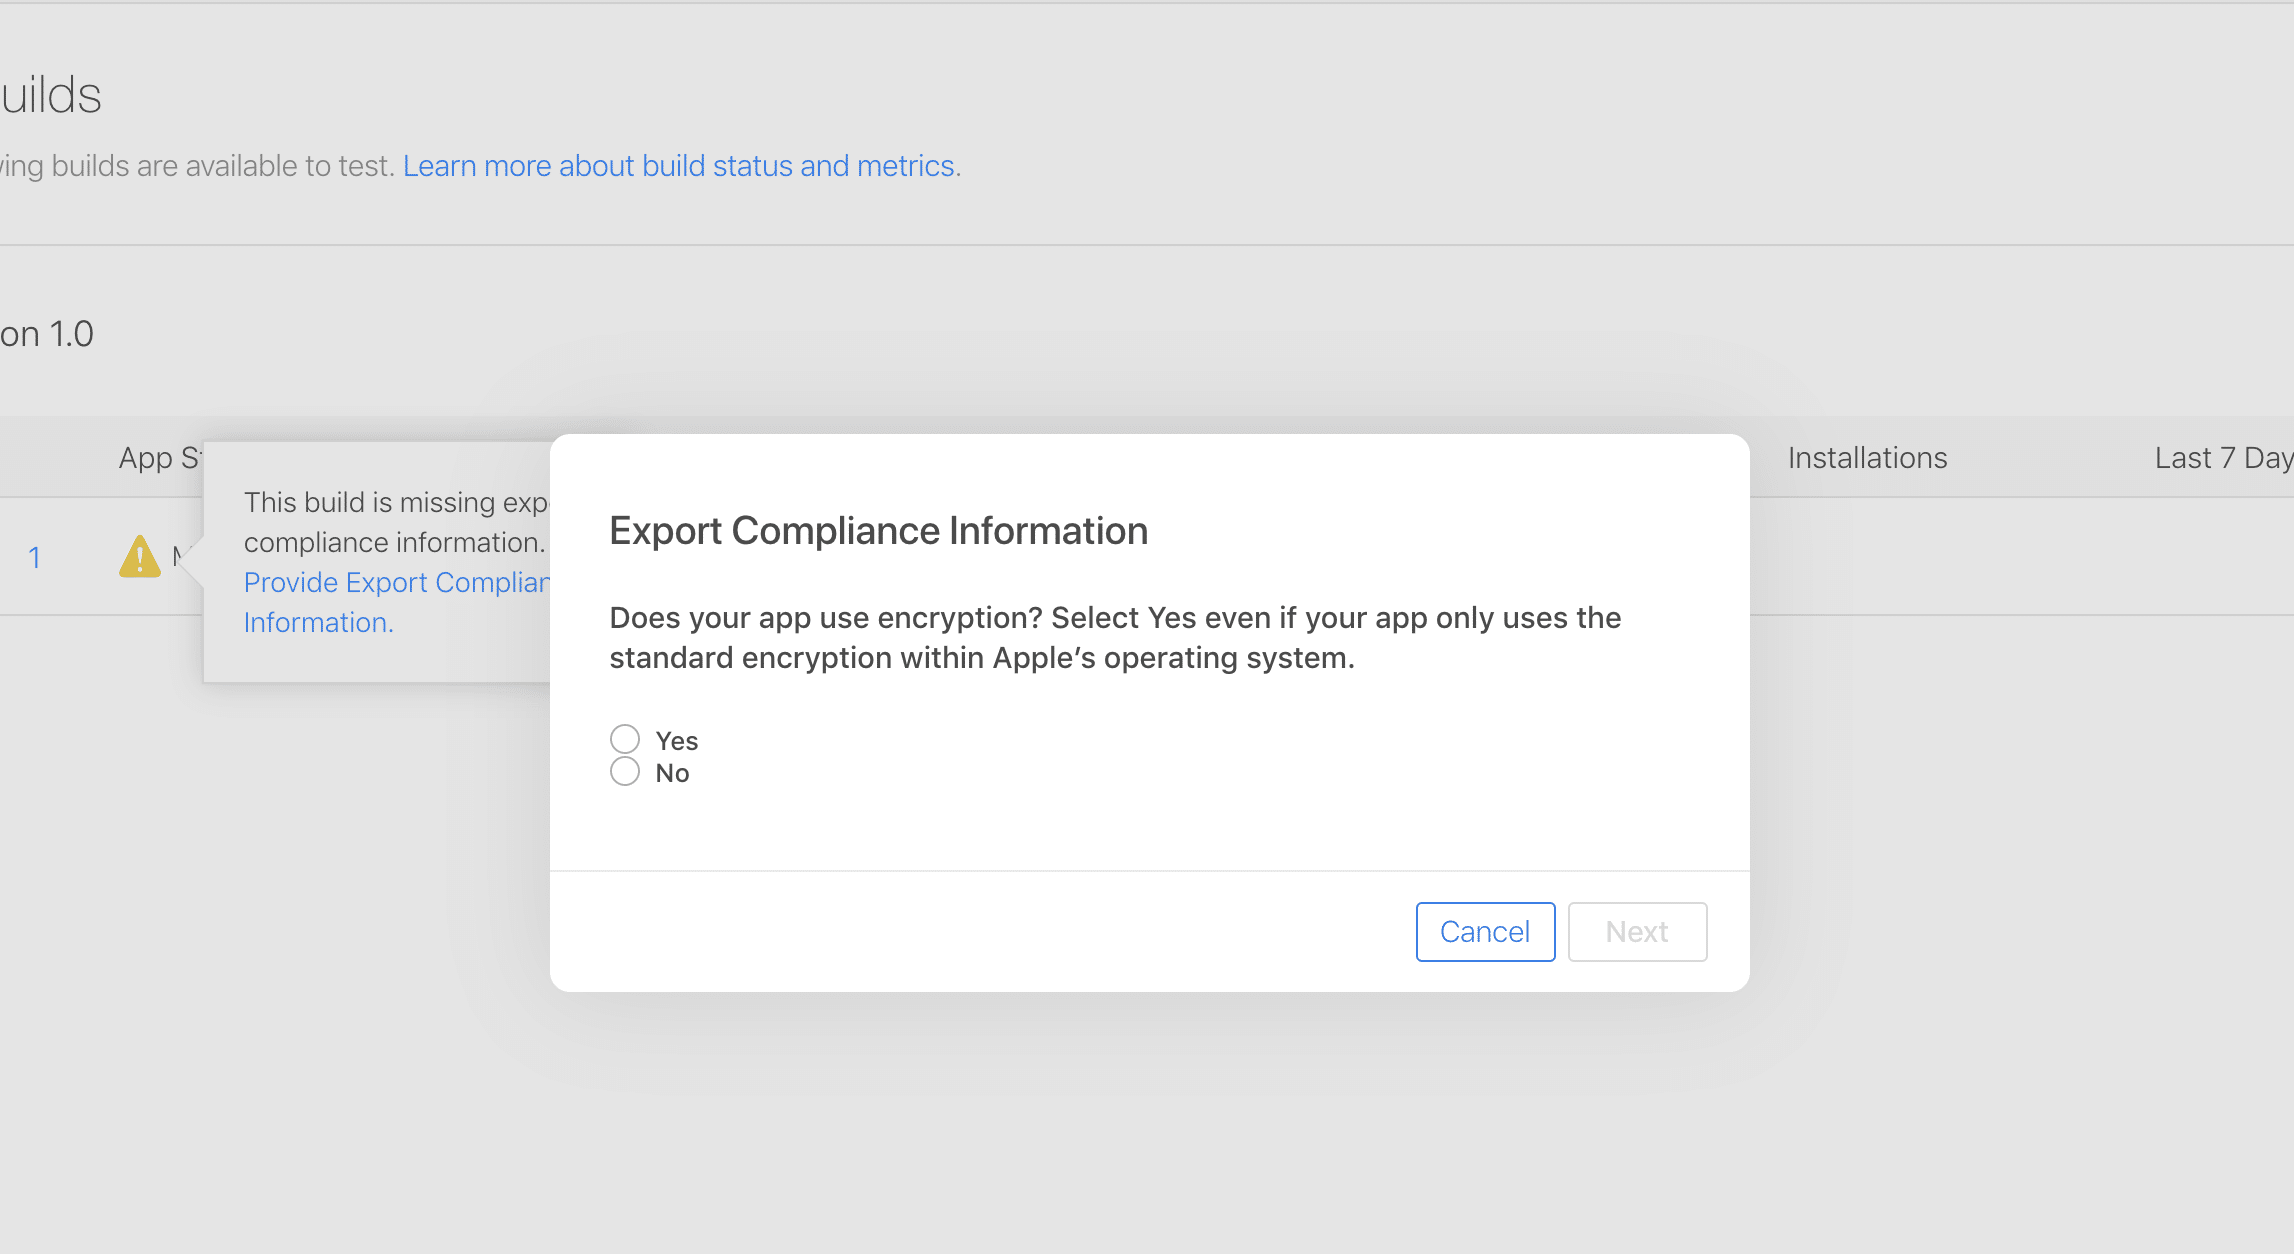The width and height of the screenshot is (2294, 1254).
Task: Click the builds available to test description
Action: click(198, 166)
